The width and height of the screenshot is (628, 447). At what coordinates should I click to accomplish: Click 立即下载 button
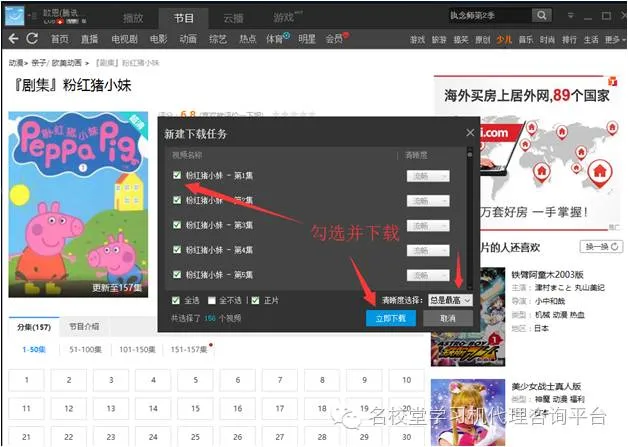391,318
